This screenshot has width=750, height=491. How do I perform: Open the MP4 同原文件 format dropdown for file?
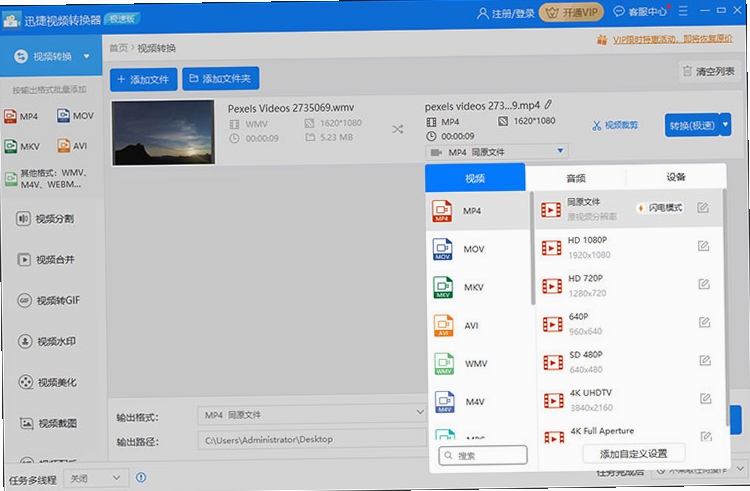(x=496, y=152)
